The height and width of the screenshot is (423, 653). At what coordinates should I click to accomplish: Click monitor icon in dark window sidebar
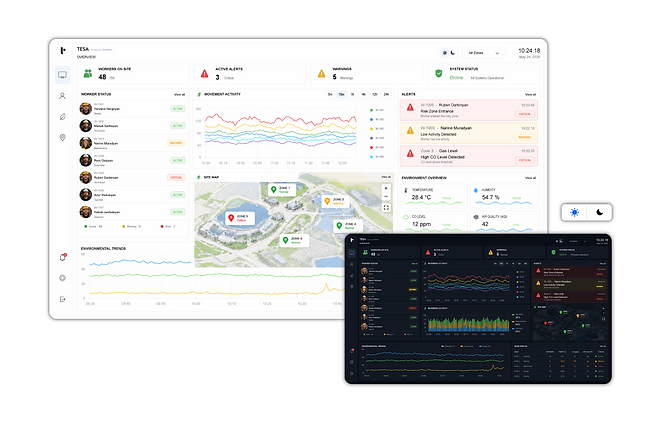(351, 253)
